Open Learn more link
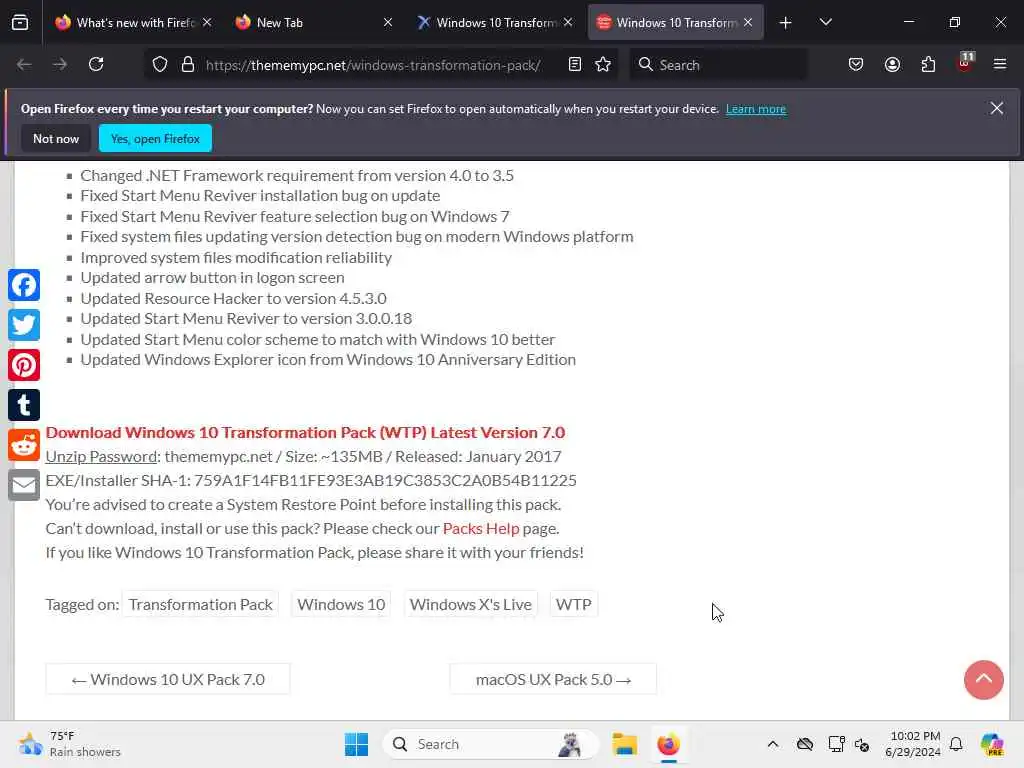This screenshot has width=1024, height=768. pyautogui.click(x=756, y=109)
